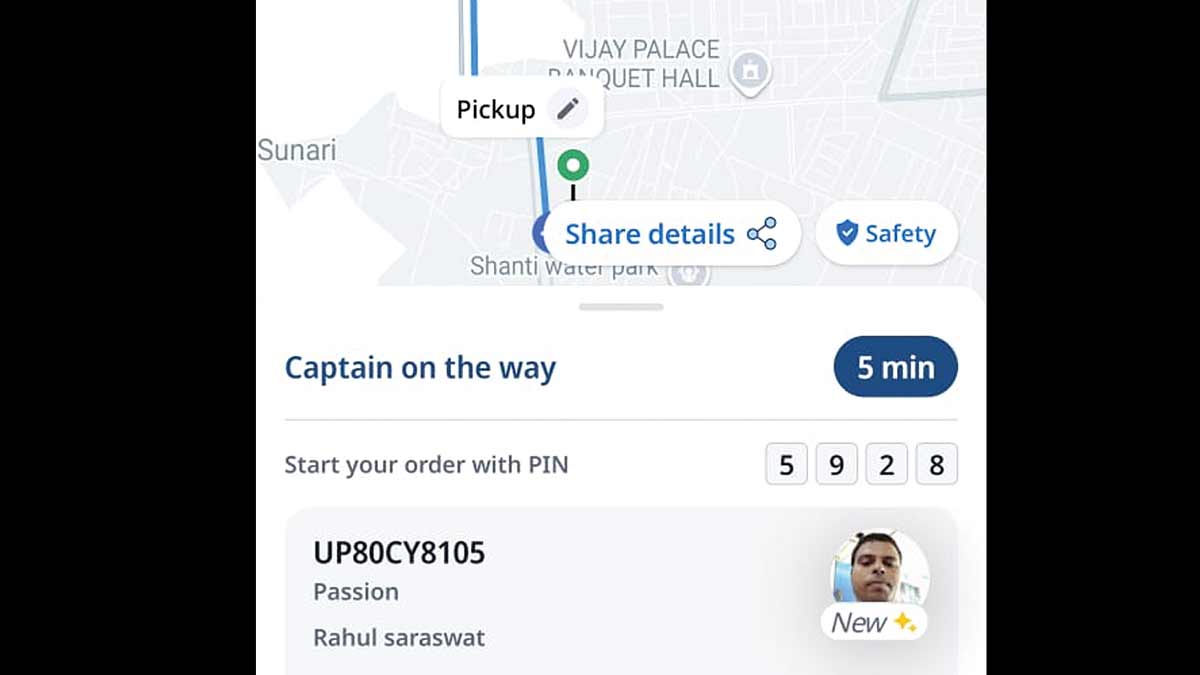The image size is (1200, 675).
Task: Tap the green pickup location marker
Action: [573, 164]
